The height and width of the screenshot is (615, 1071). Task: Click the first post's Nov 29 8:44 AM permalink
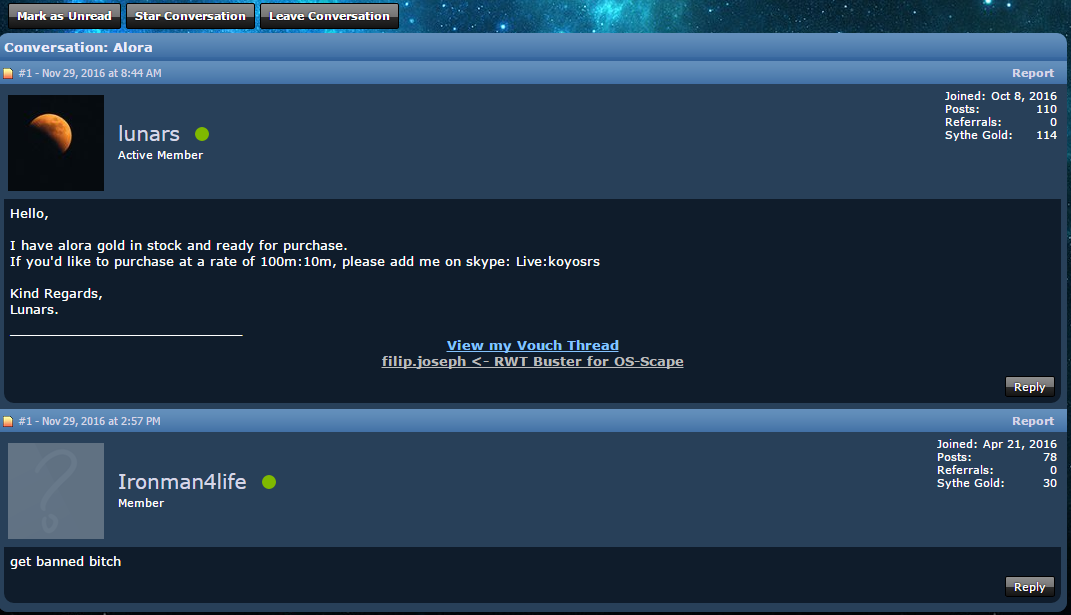coord(90,73)
